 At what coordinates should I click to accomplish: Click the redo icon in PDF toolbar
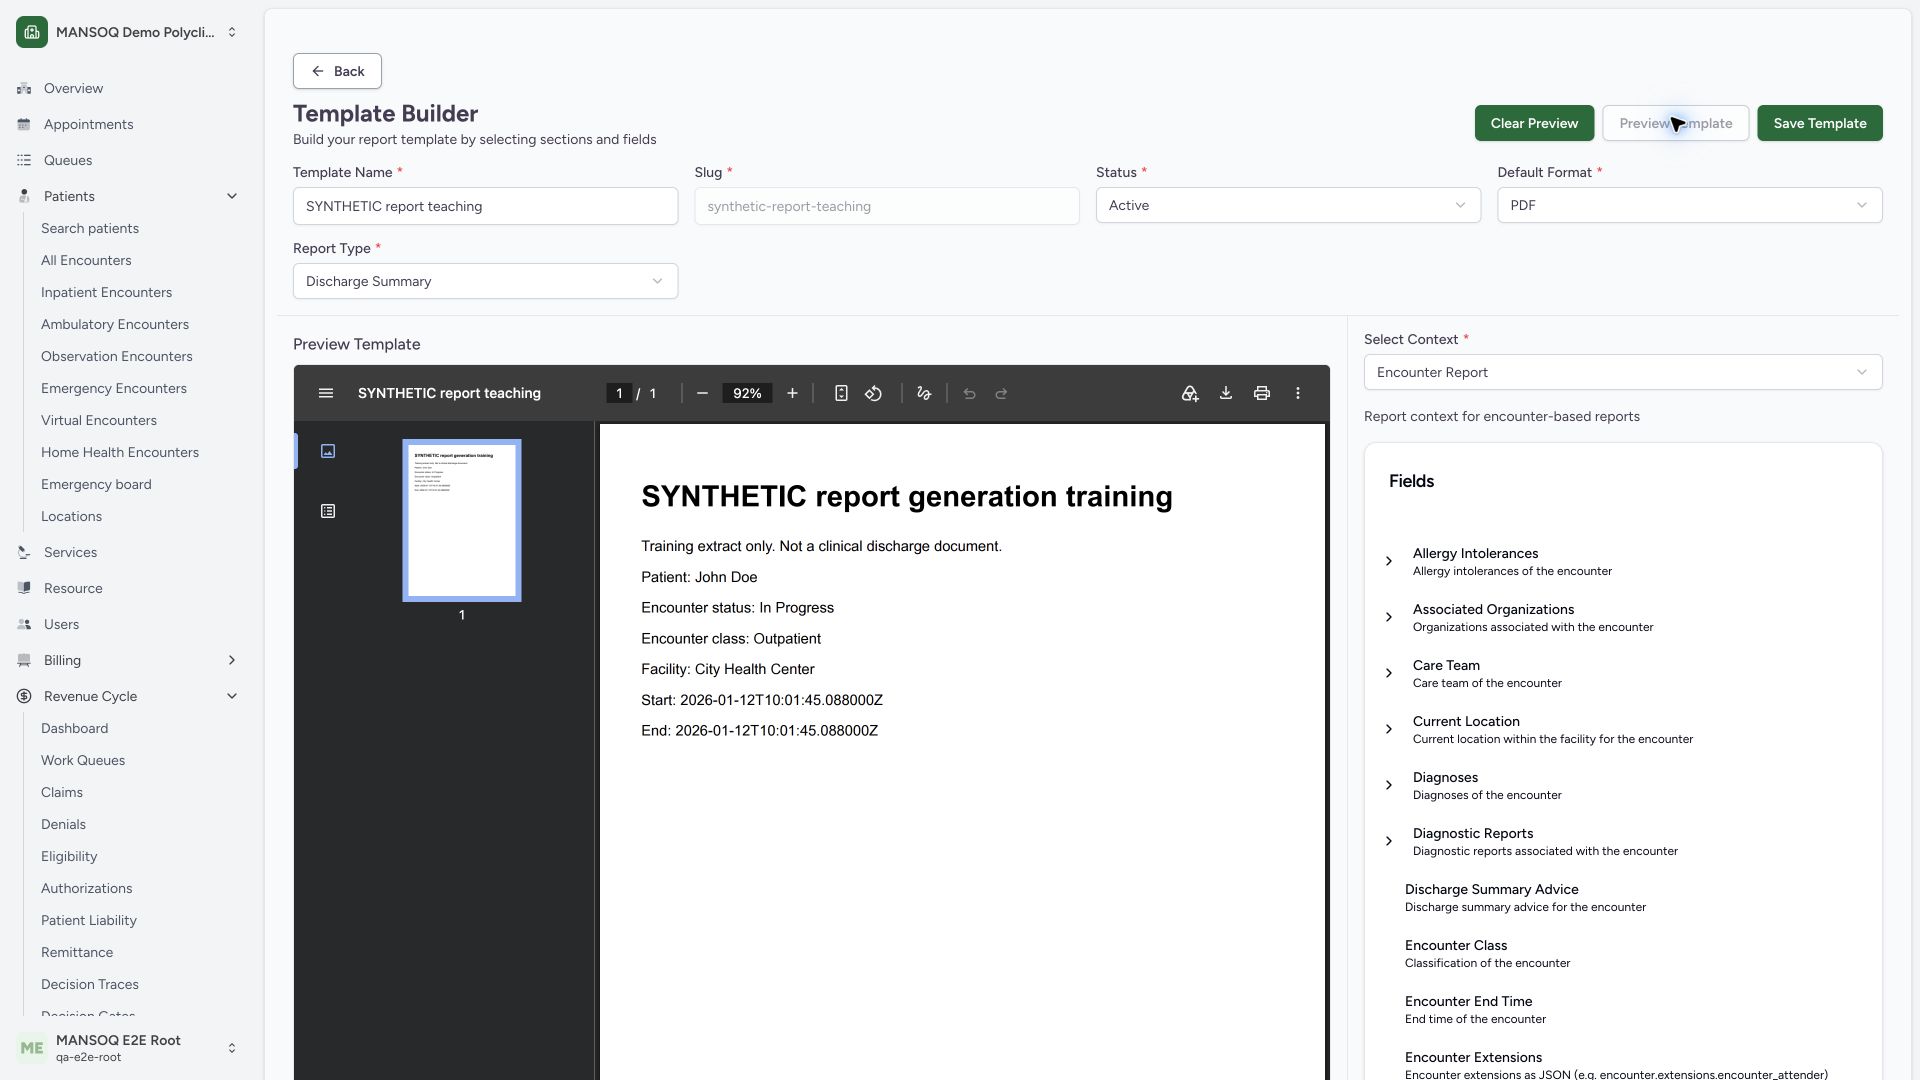[x=1001, y=393]
